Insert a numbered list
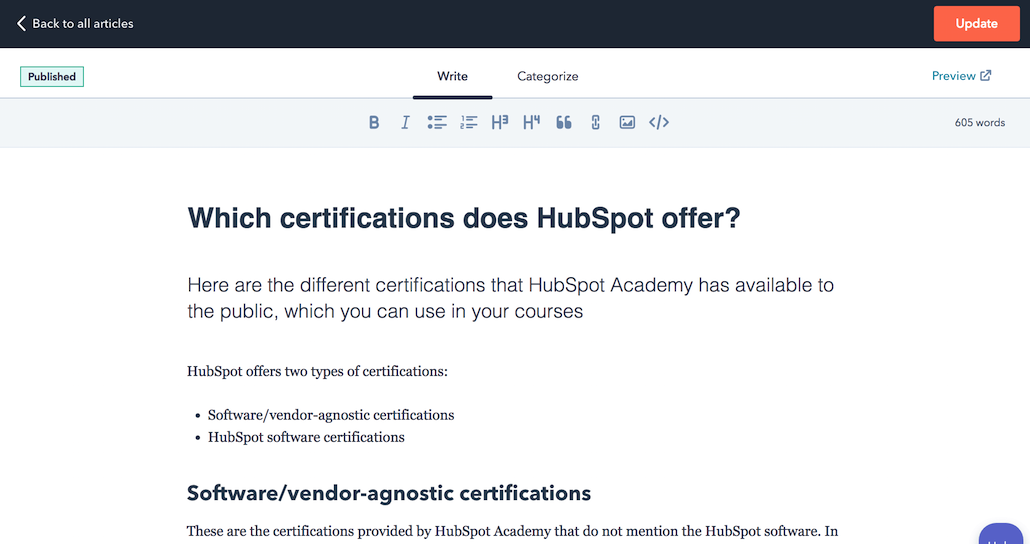1030x544 pixels. pos(468,122)
